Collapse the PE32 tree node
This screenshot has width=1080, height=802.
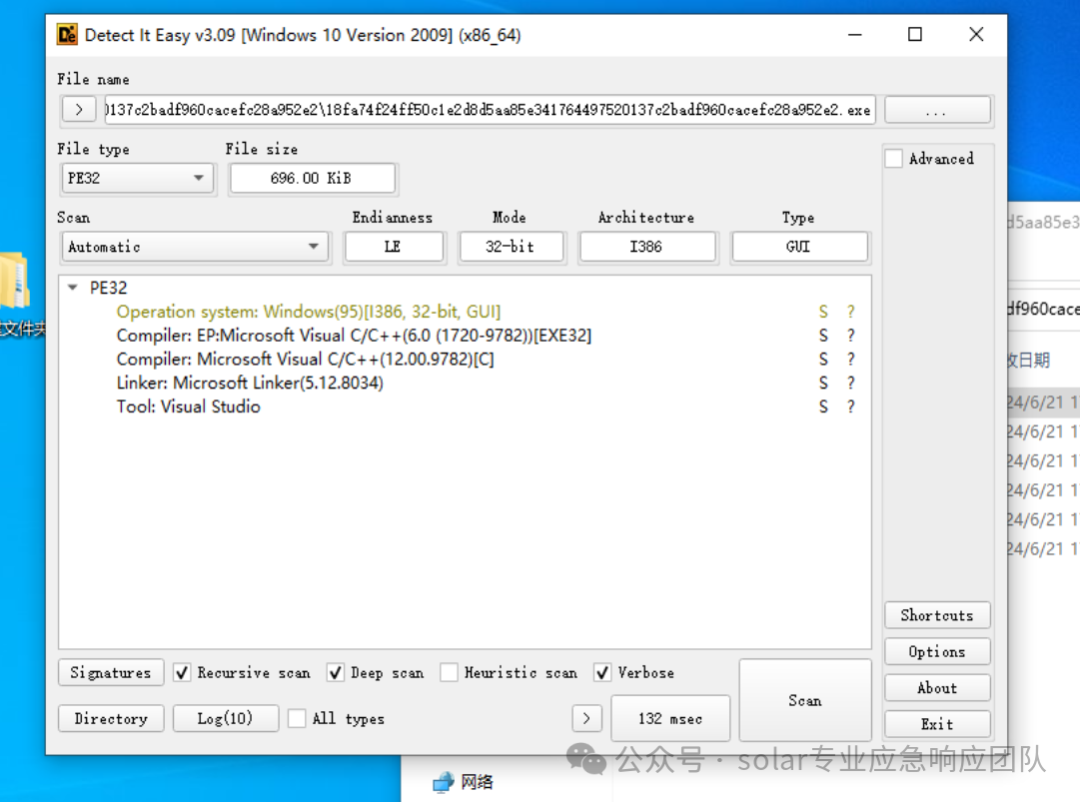(72, 287)
